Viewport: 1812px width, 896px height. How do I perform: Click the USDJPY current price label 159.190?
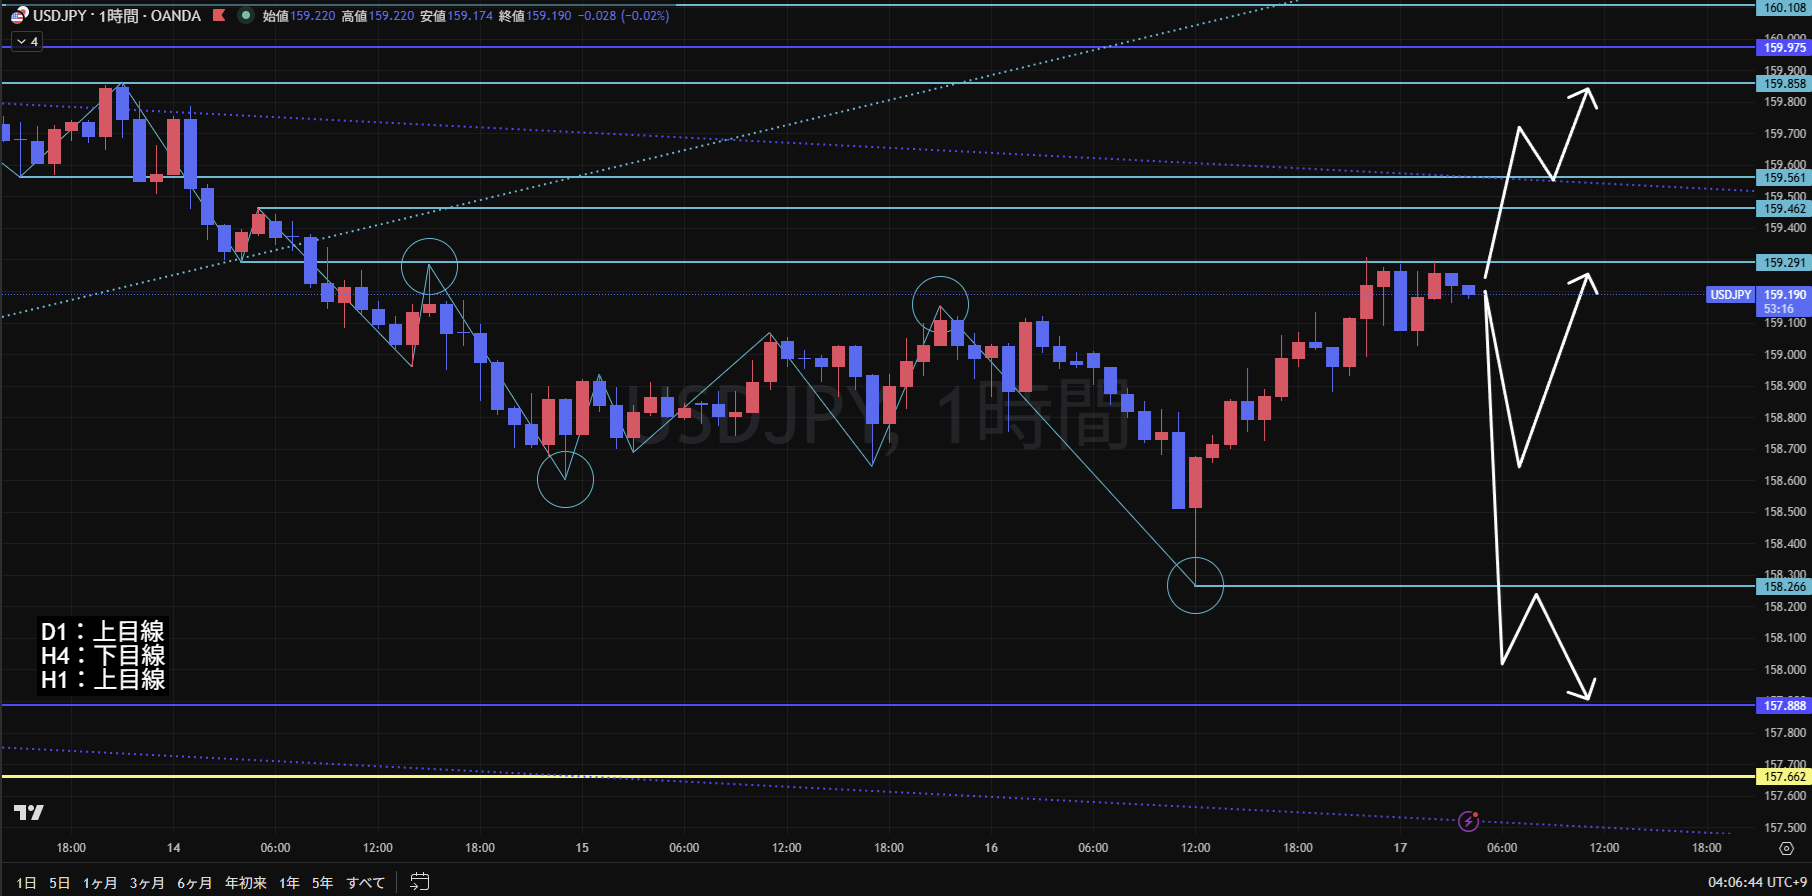coord(1783,295)
